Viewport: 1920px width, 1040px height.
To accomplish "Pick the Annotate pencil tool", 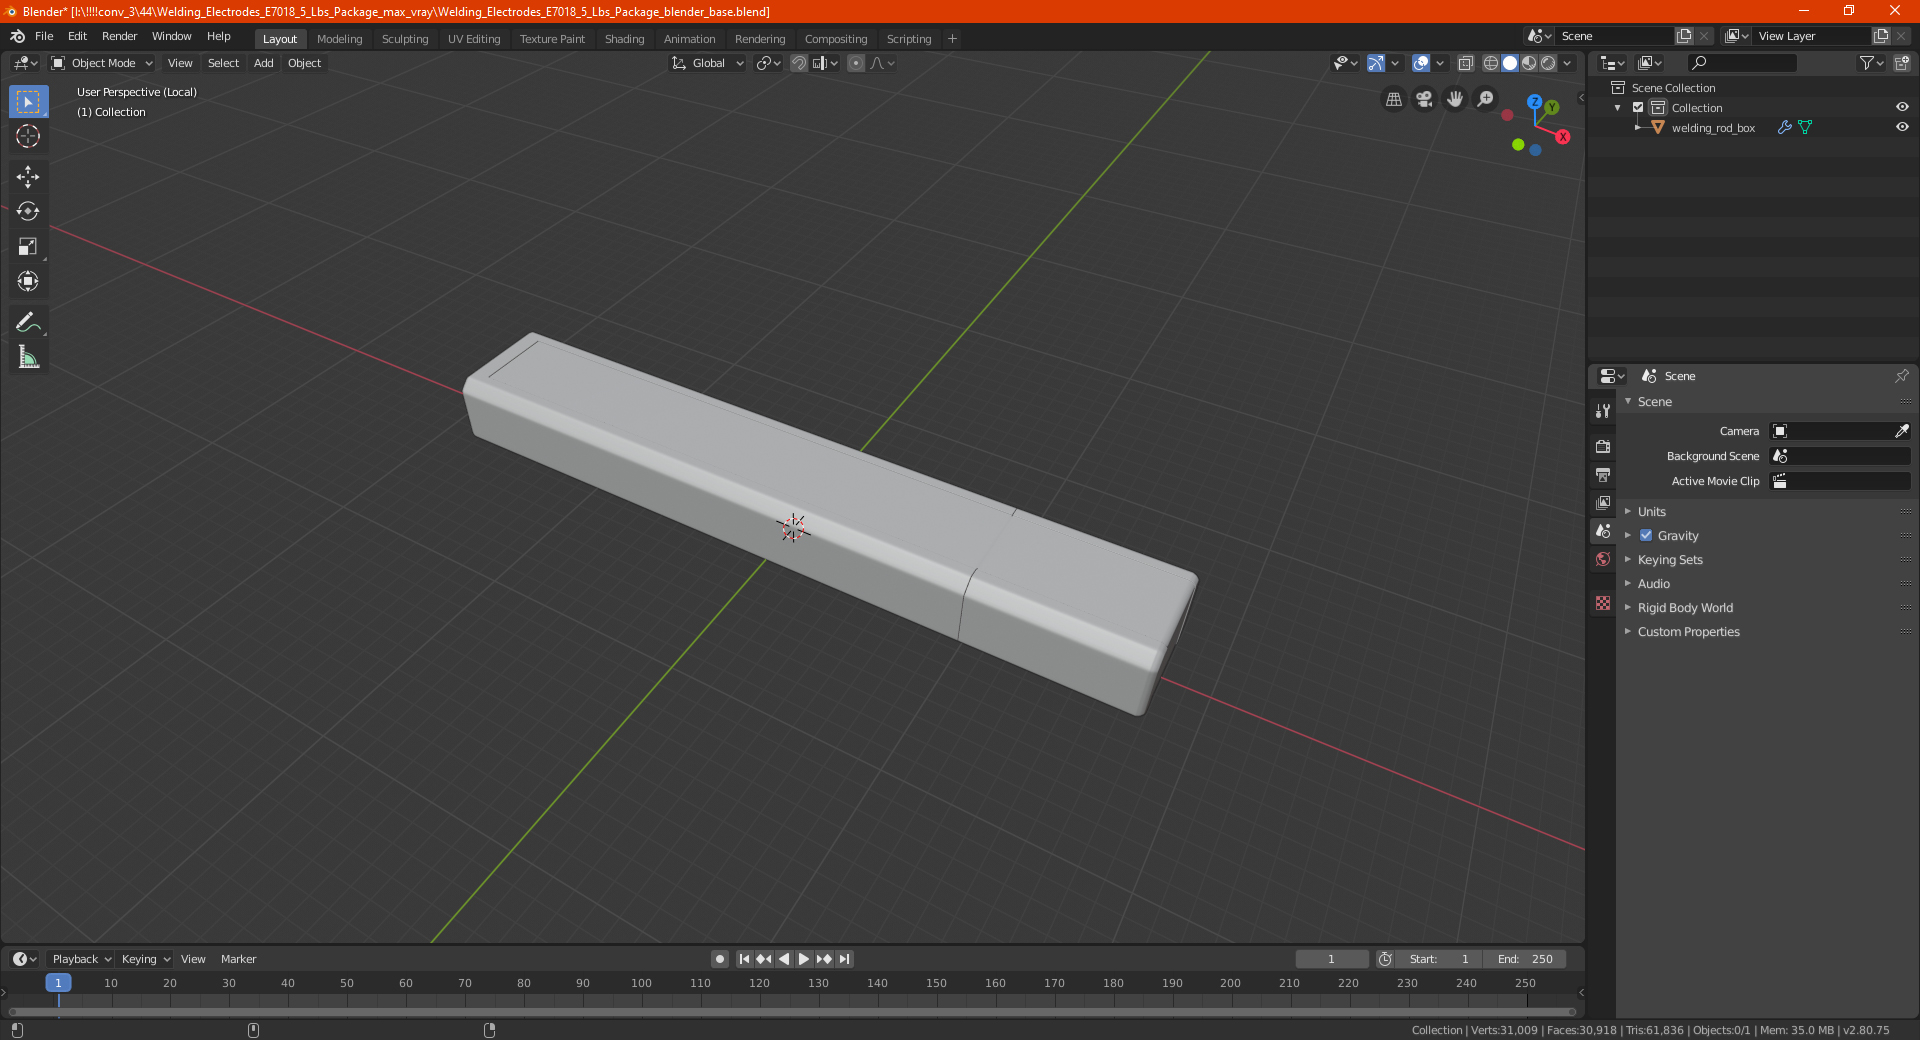I will click(28, 322).
